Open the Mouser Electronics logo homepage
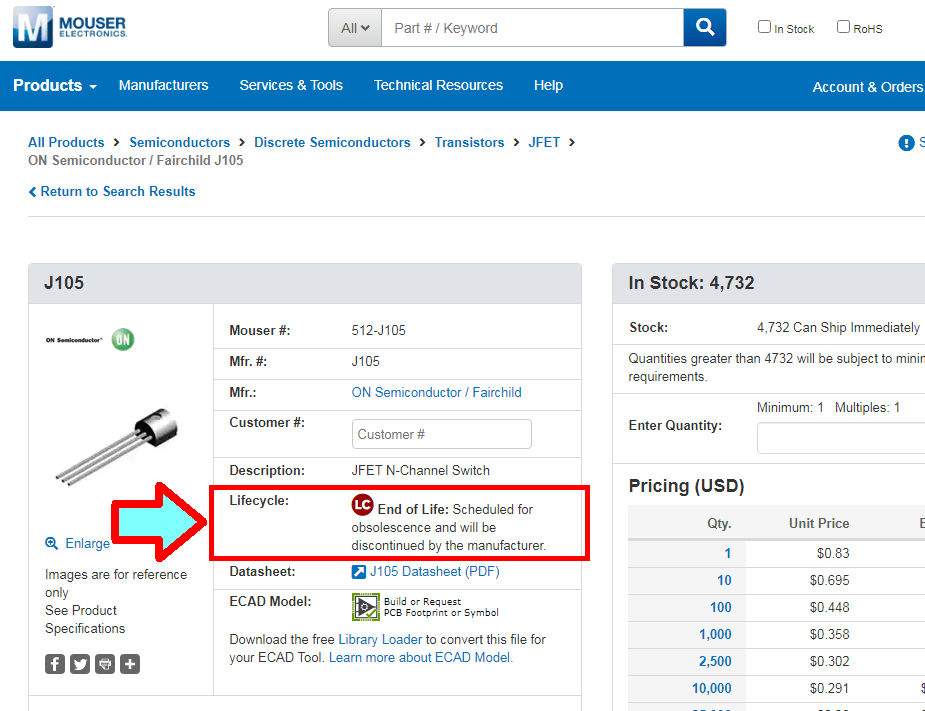Image resolution: width=925 pixels, height=711 pixels. (x=70, y=27)
